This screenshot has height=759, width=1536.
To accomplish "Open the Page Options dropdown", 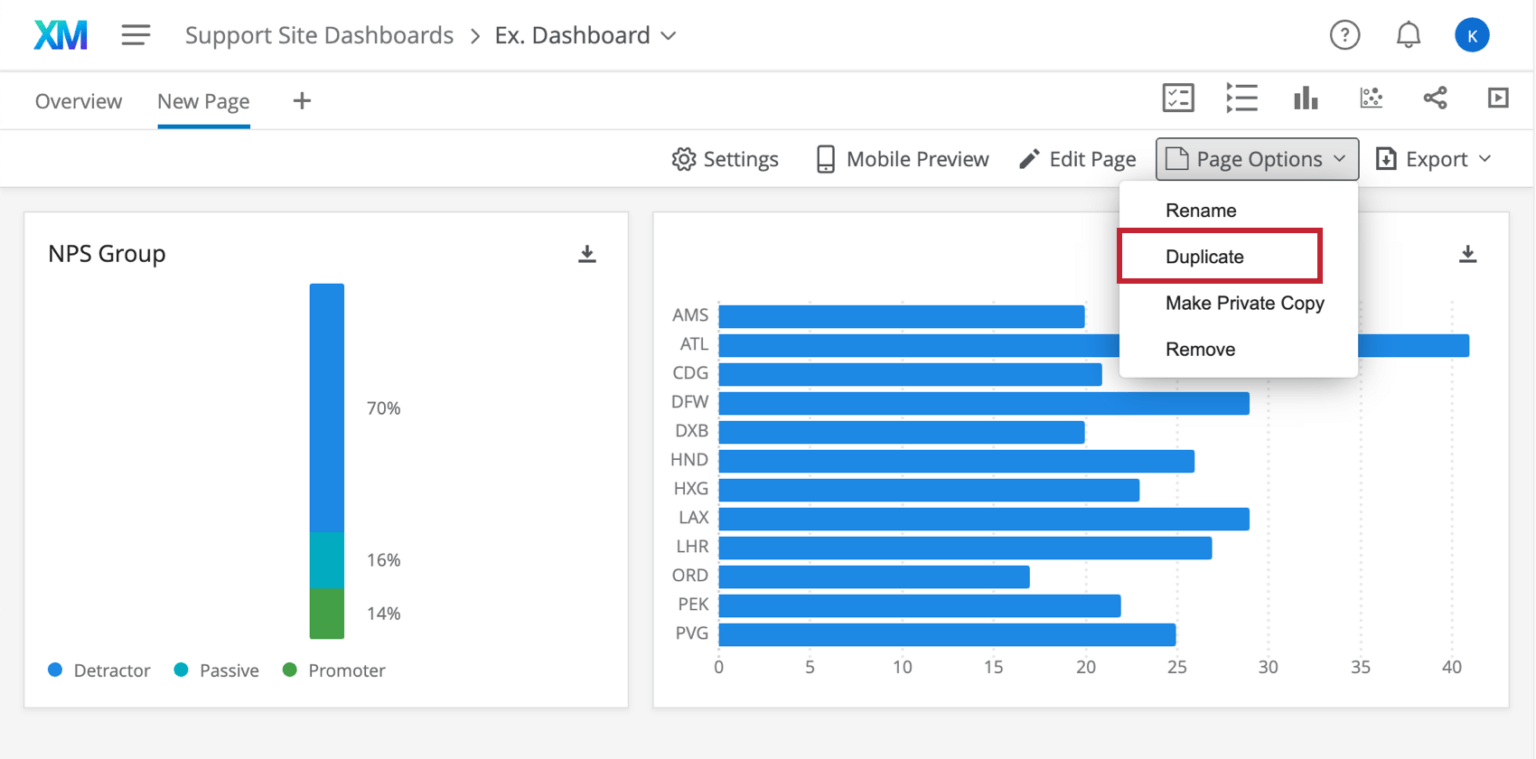I will point(1255,158).
